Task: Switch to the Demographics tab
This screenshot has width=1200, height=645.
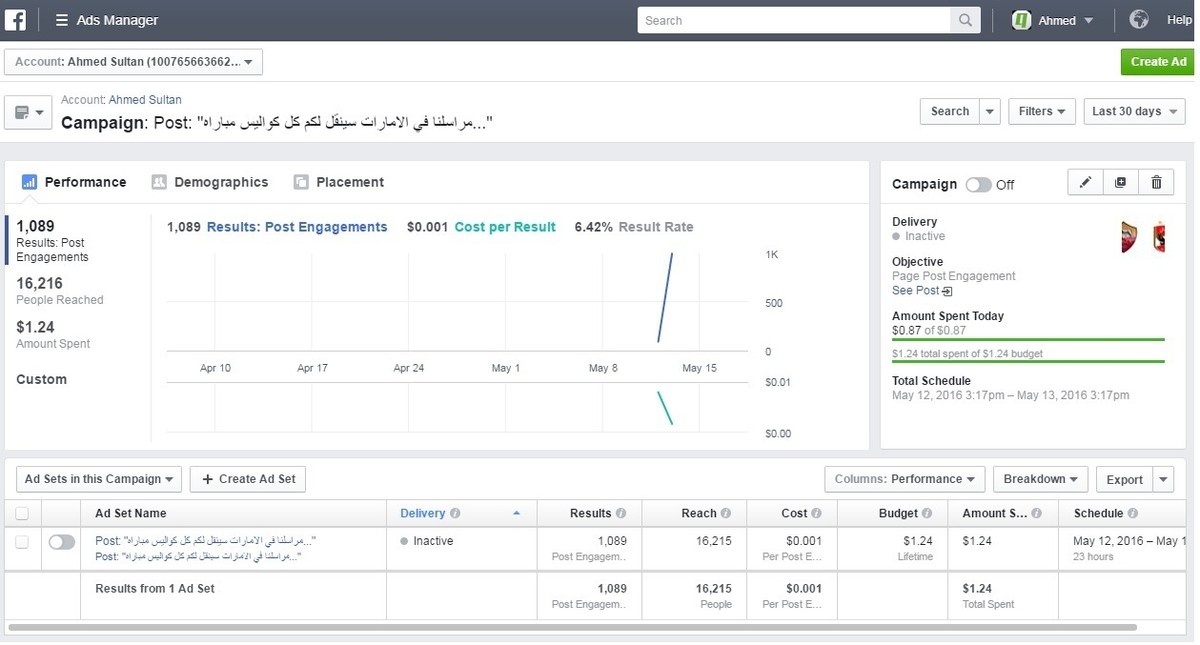Action: [x=210, y=182]
